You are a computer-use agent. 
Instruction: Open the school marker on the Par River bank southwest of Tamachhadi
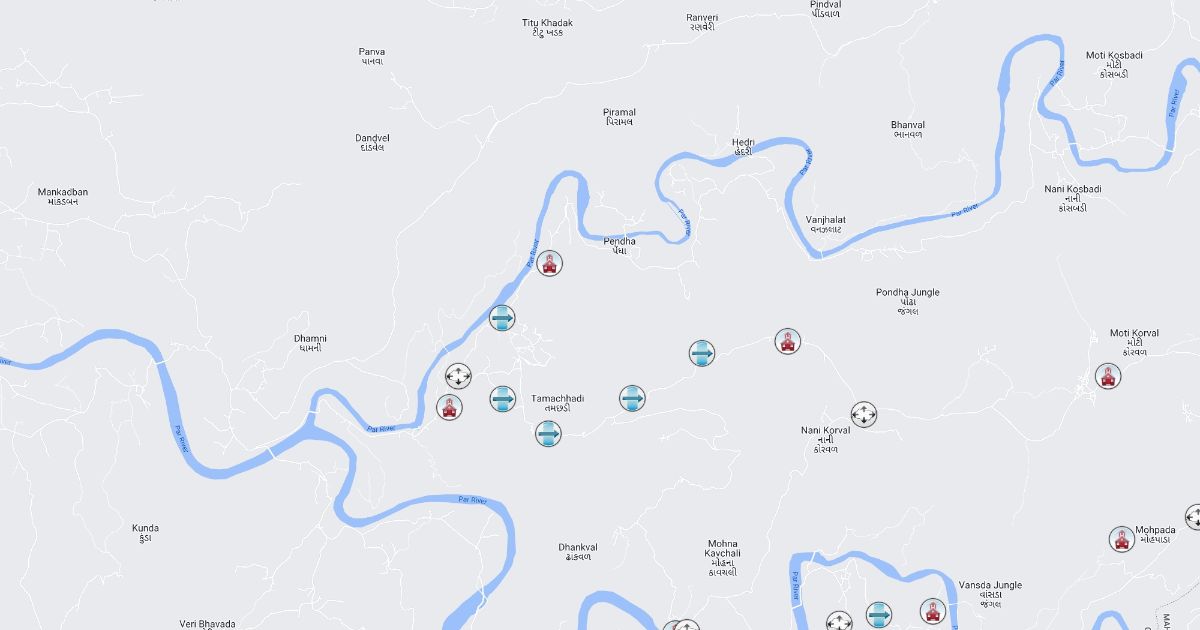tap(450, 407)
